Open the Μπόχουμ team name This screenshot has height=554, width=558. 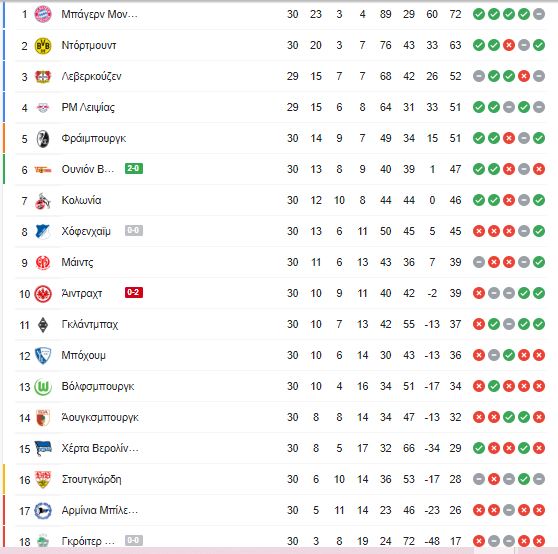tap(84, 355)
